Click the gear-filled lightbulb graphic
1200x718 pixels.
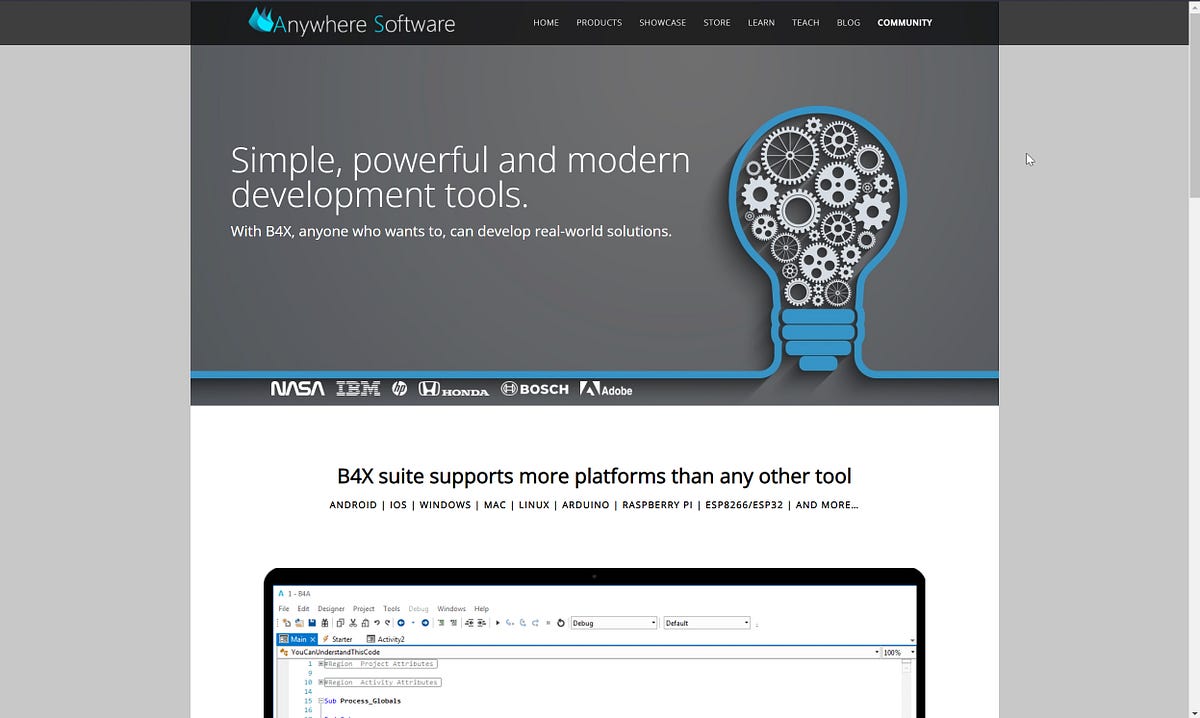tap(818, 240)
